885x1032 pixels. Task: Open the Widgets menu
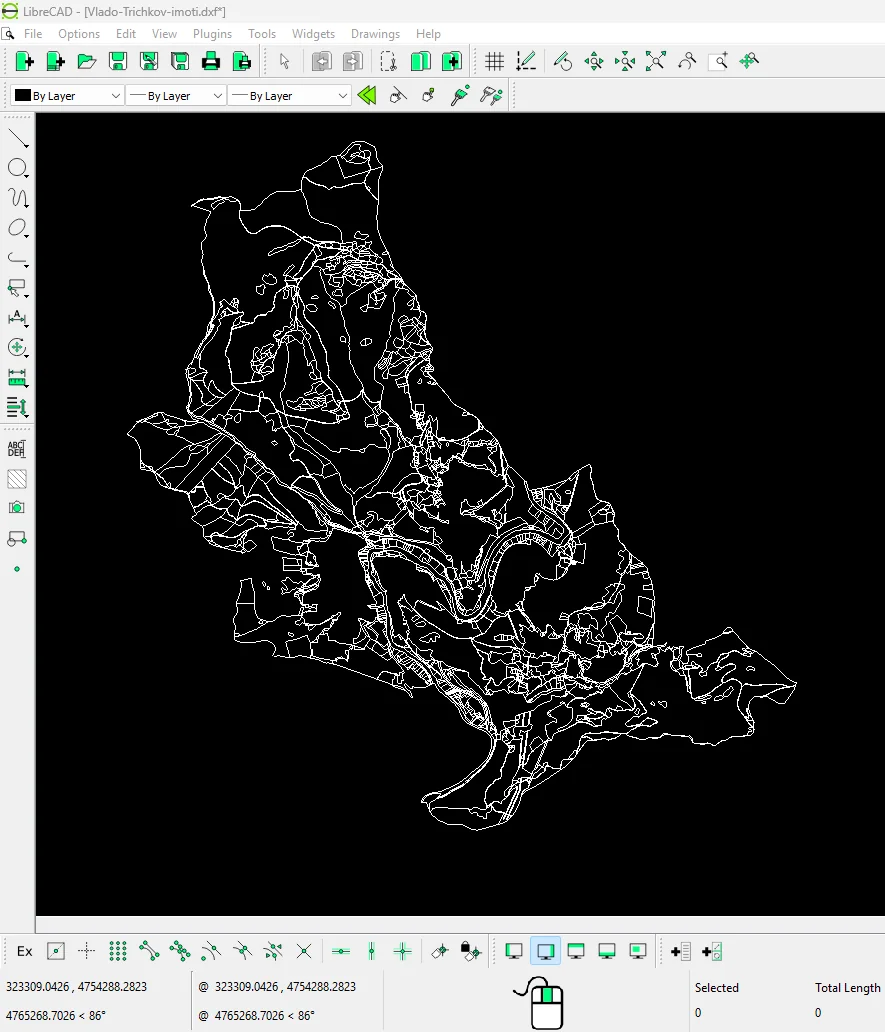tap(313, 34)
